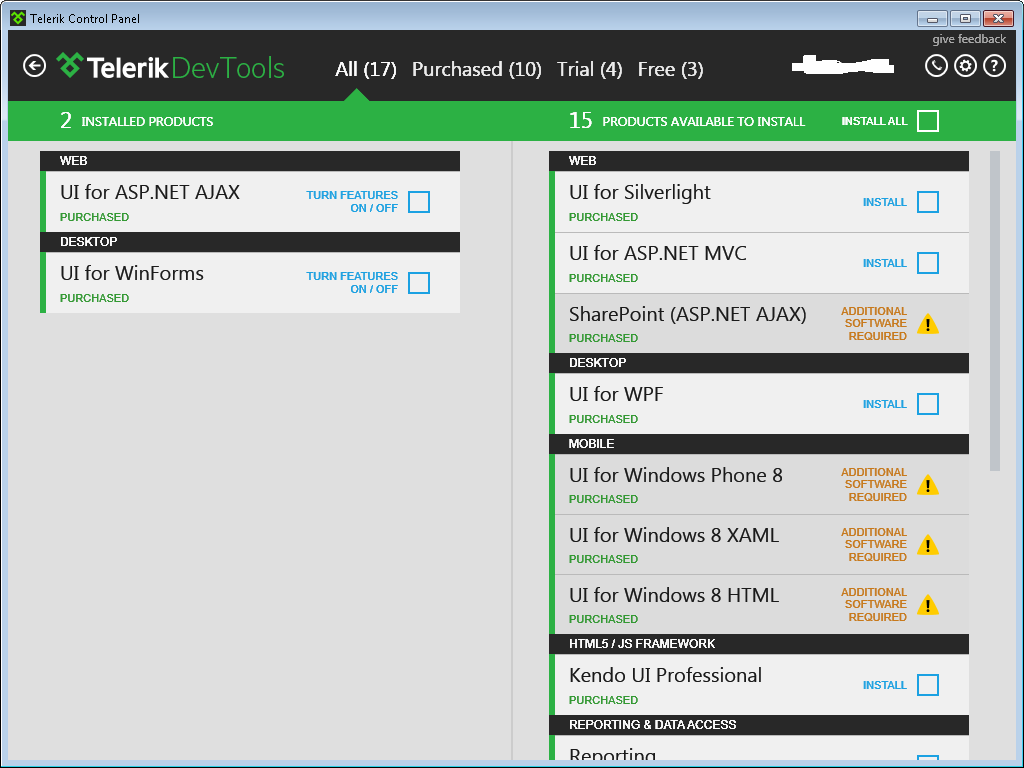Close the Telerik Control Panel window
The width and height of the screenshot is (1024, 768).
998,18
